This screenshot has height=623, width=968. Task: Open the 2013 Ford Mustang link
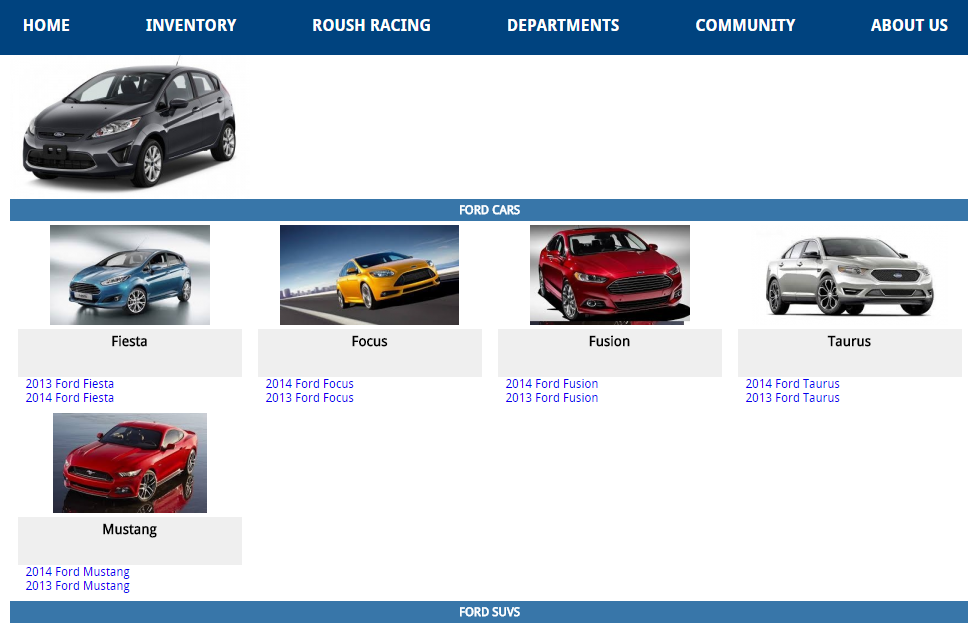(x=78, y=586)
